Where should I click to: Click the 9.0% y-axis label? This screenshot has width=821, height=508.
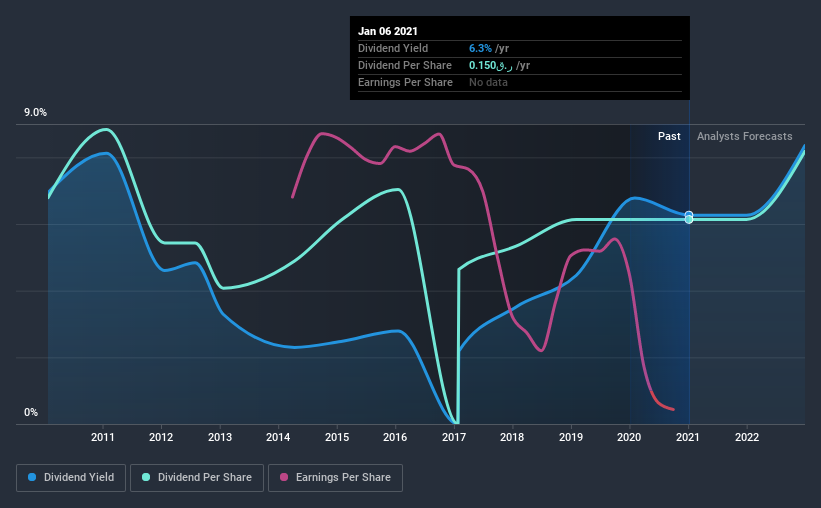pos(35,113)
